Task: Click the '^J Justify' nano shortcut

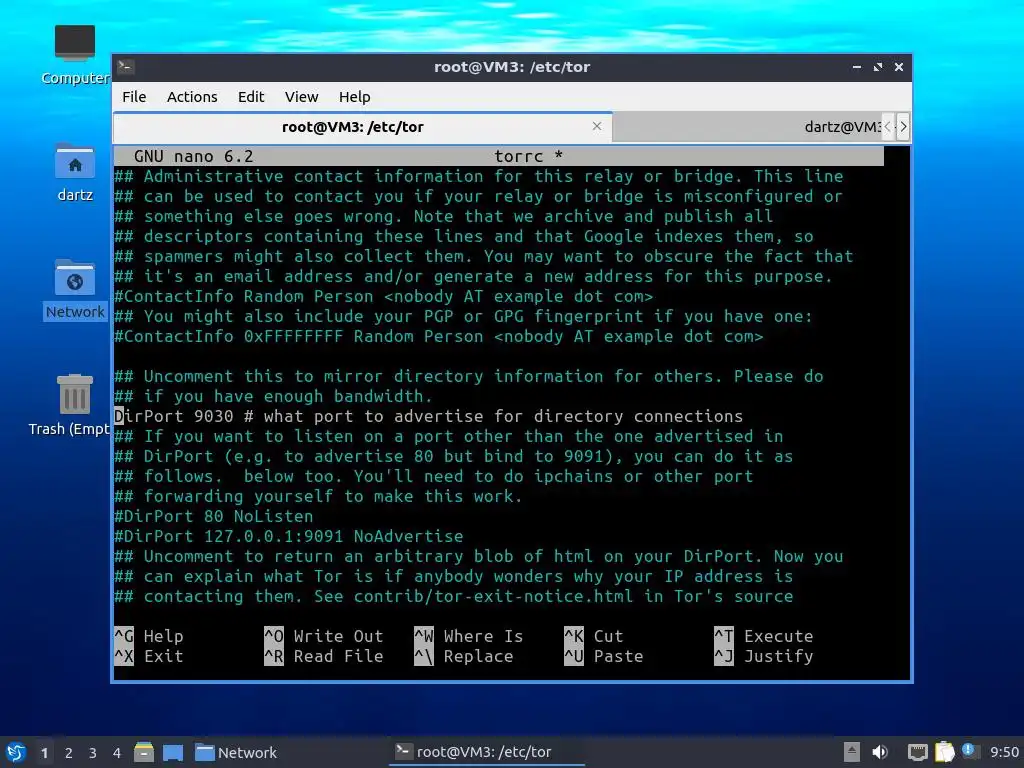Action: pyautogui.click(x=764, y=656)
